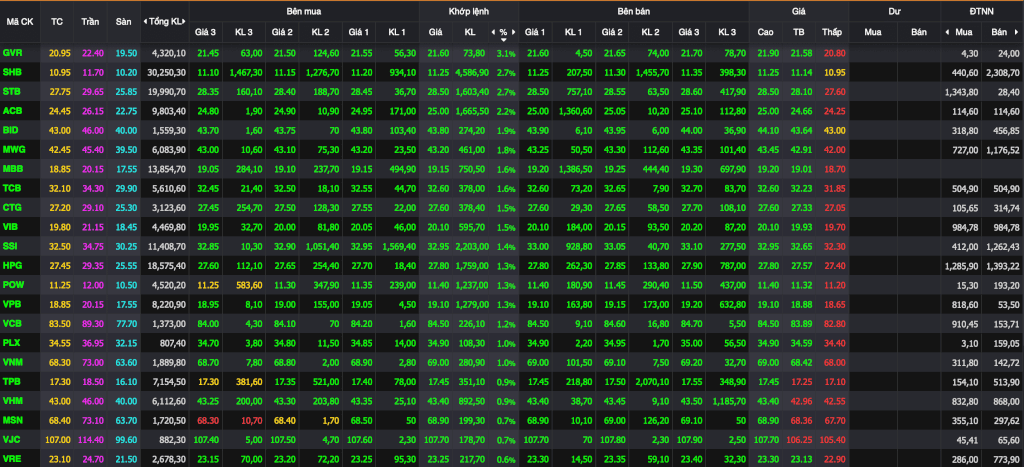Open the VCB stock symbol

tap(12, 323)
